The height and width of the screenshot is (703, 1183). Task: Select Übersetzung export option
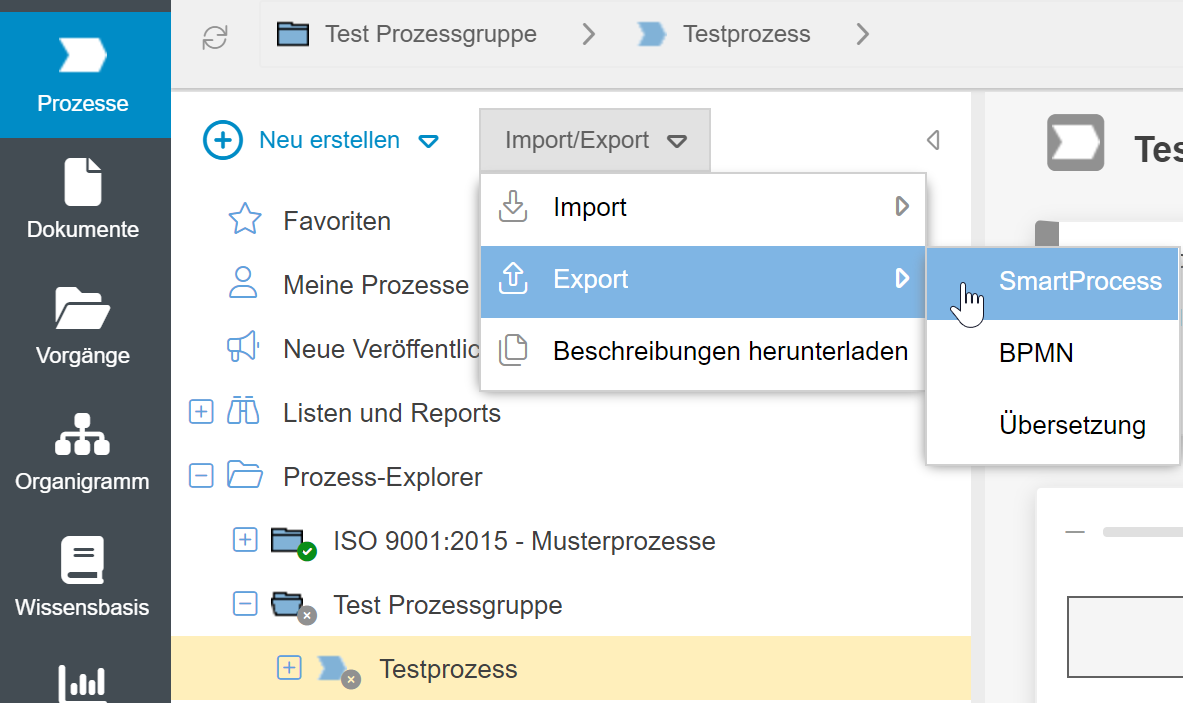(1071, 425)
